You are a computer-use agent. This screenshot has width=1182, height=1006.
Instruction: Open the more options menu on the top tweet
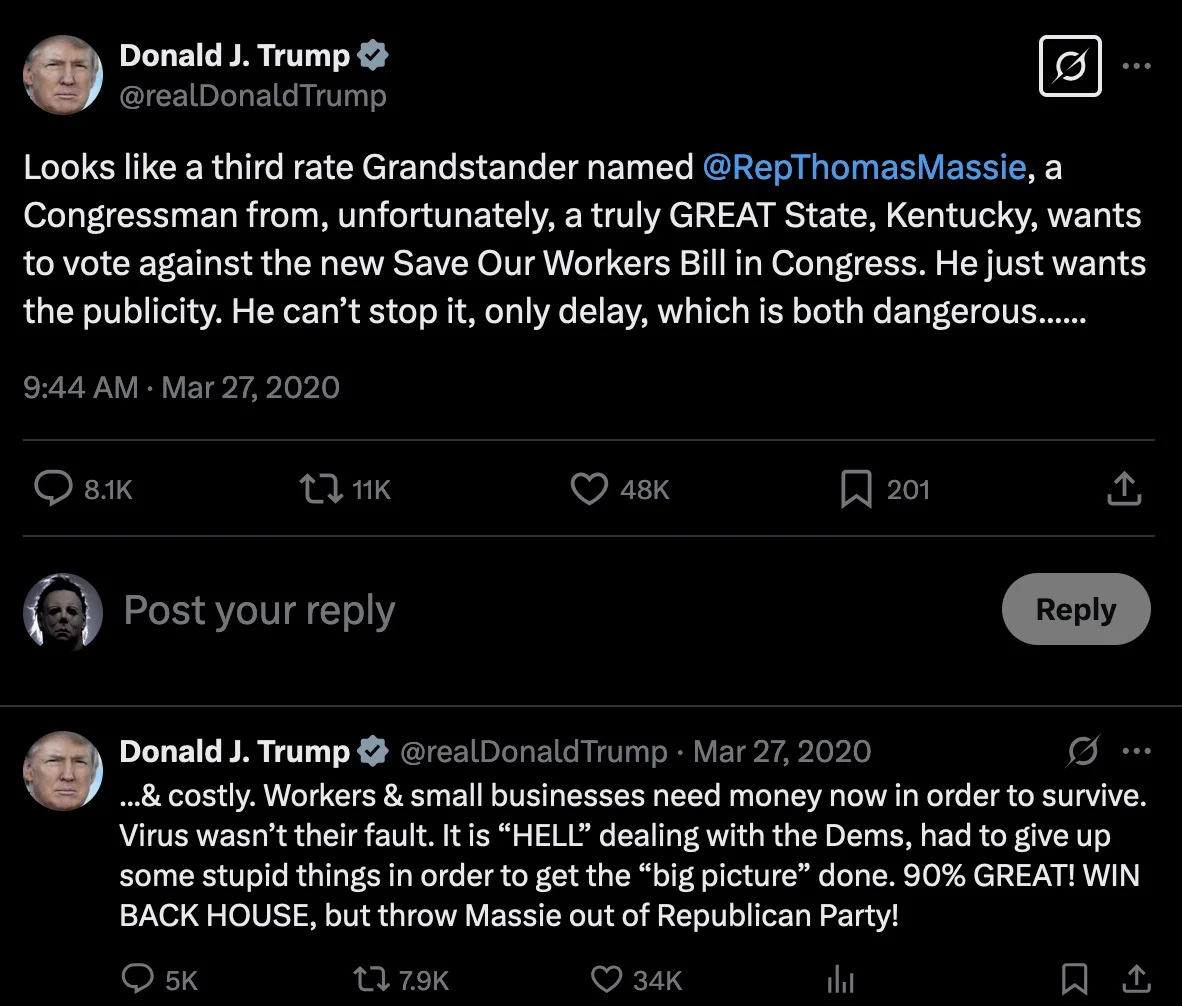click(x=1137, y=65)
